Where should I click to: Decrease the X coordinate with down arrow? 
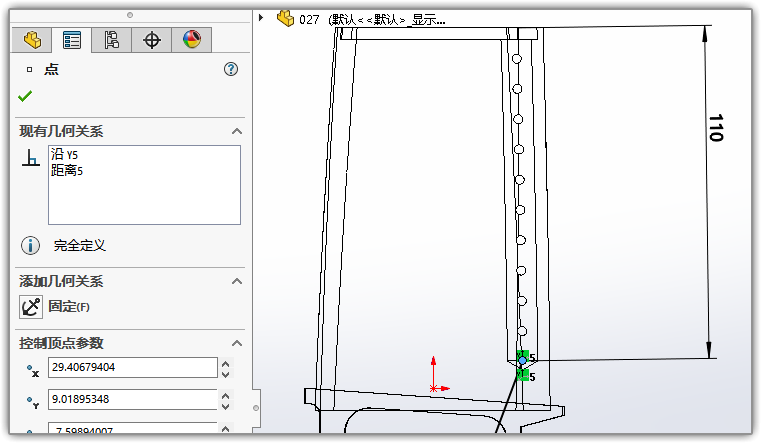[x=226, y=374]
